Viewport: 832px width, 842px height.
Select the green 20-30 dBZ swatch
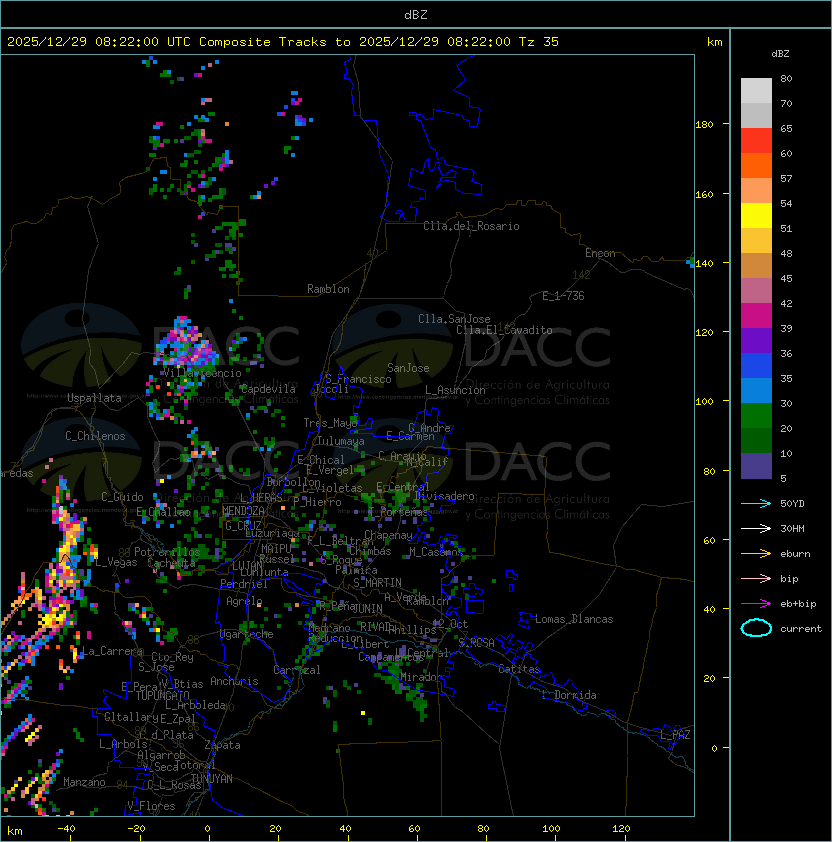pyautogui.click(x=756, y=416)
